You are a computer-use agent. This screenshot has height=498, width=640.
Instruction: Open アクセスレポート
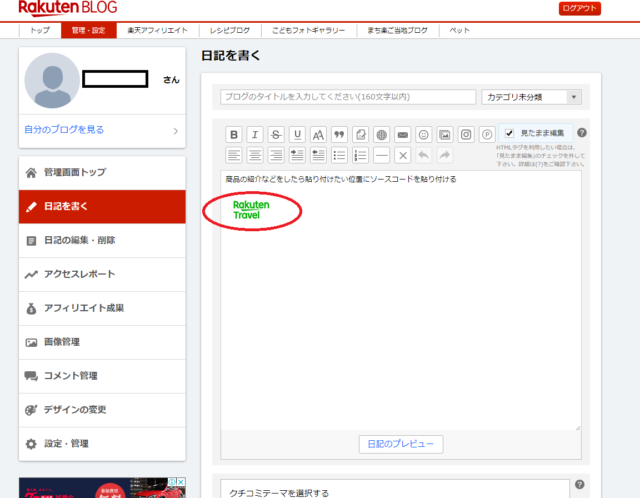click(102, 274)
